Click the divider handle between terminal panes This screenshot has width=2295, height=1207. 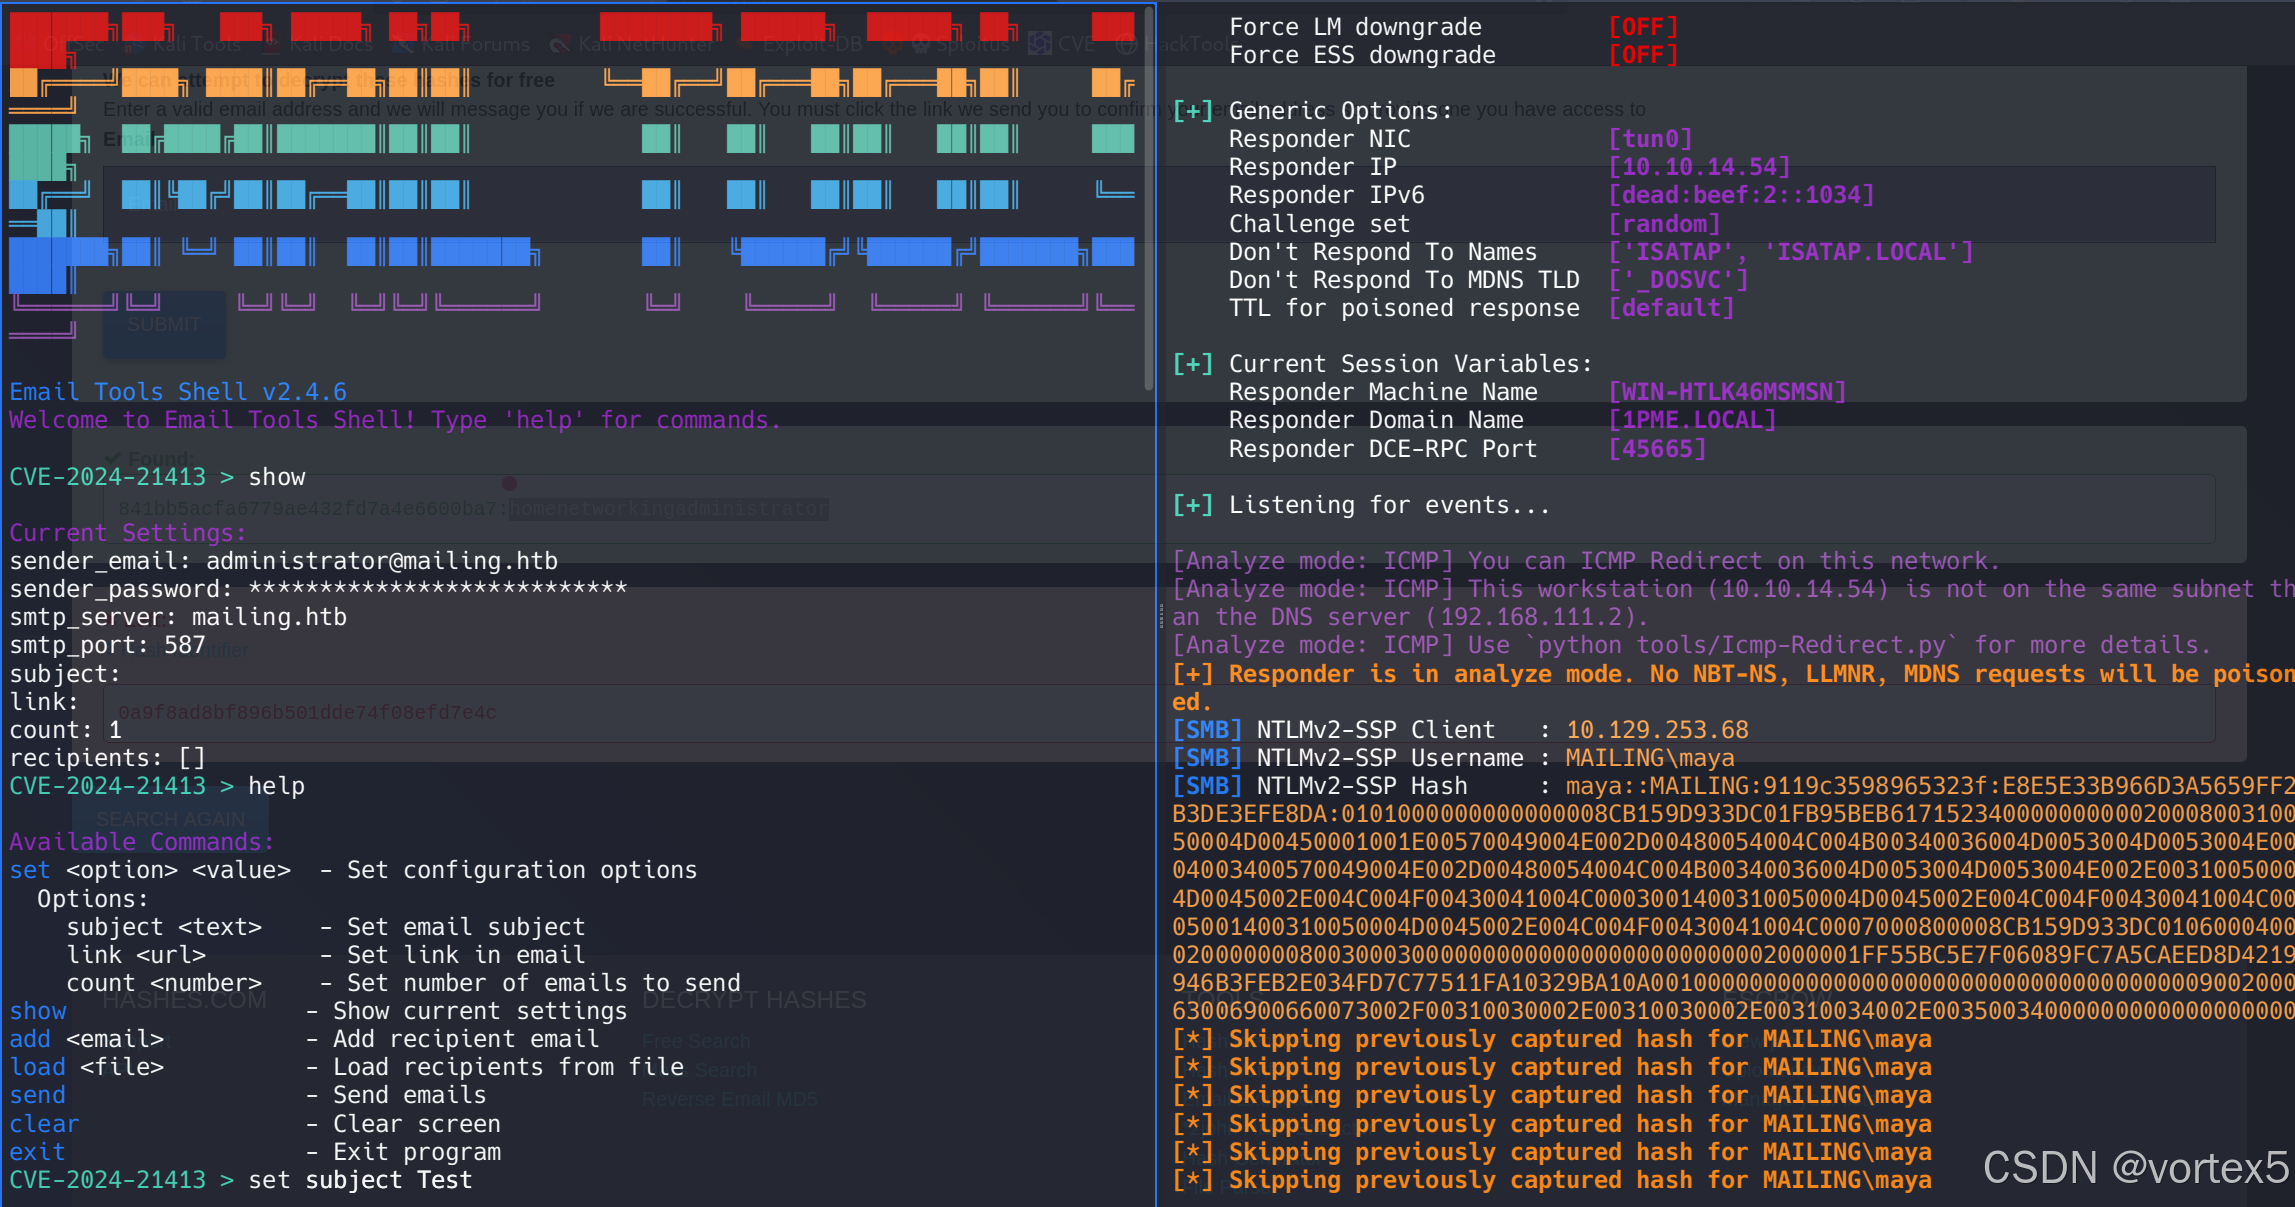1160,615
